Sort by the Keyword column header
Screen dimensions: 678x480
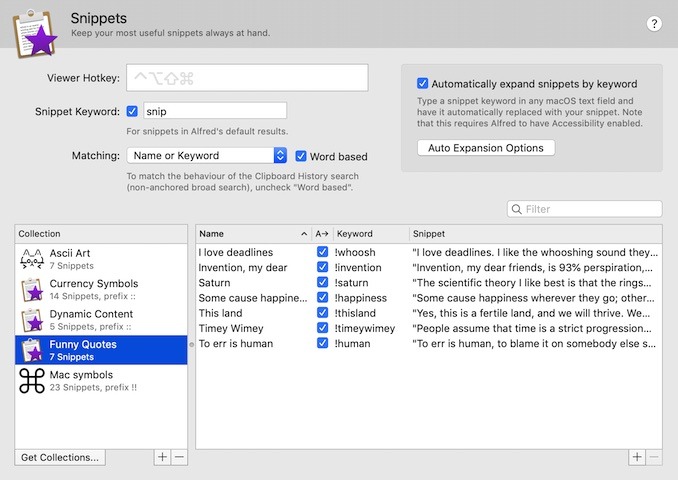tap(371, 234)
